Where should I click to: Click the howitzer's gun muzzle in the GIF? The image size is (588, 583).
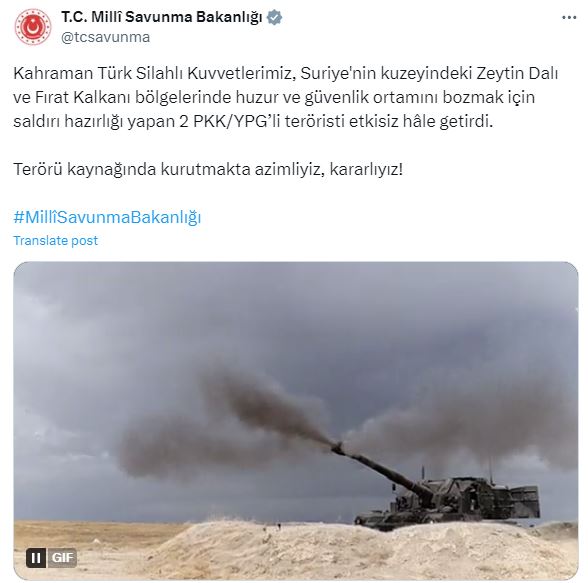(337, 446)
